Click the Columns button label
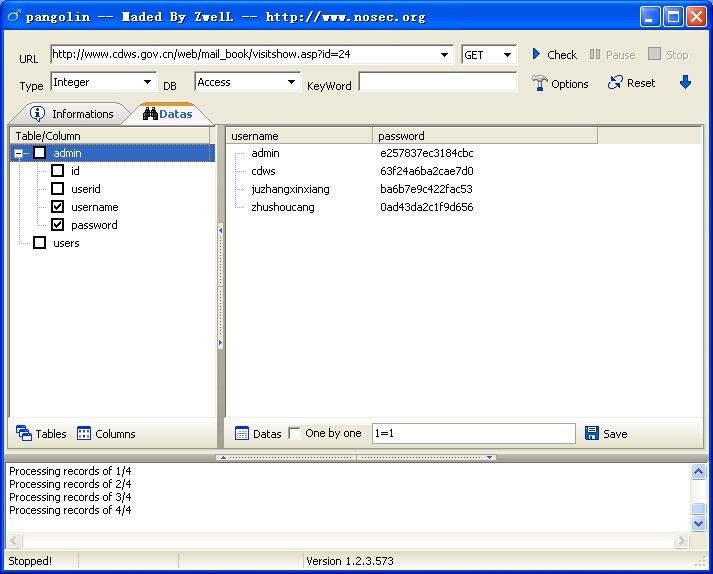The height and width of the screenshot is (574, 713). coord(115,434)
